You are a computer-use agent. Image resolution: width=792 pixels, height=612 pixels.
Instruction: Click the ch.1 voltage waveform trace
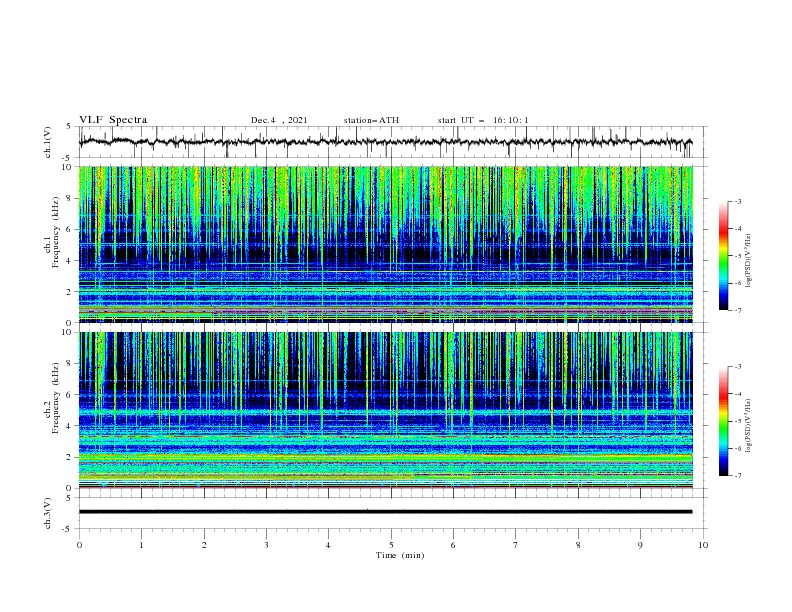point(385,142)
